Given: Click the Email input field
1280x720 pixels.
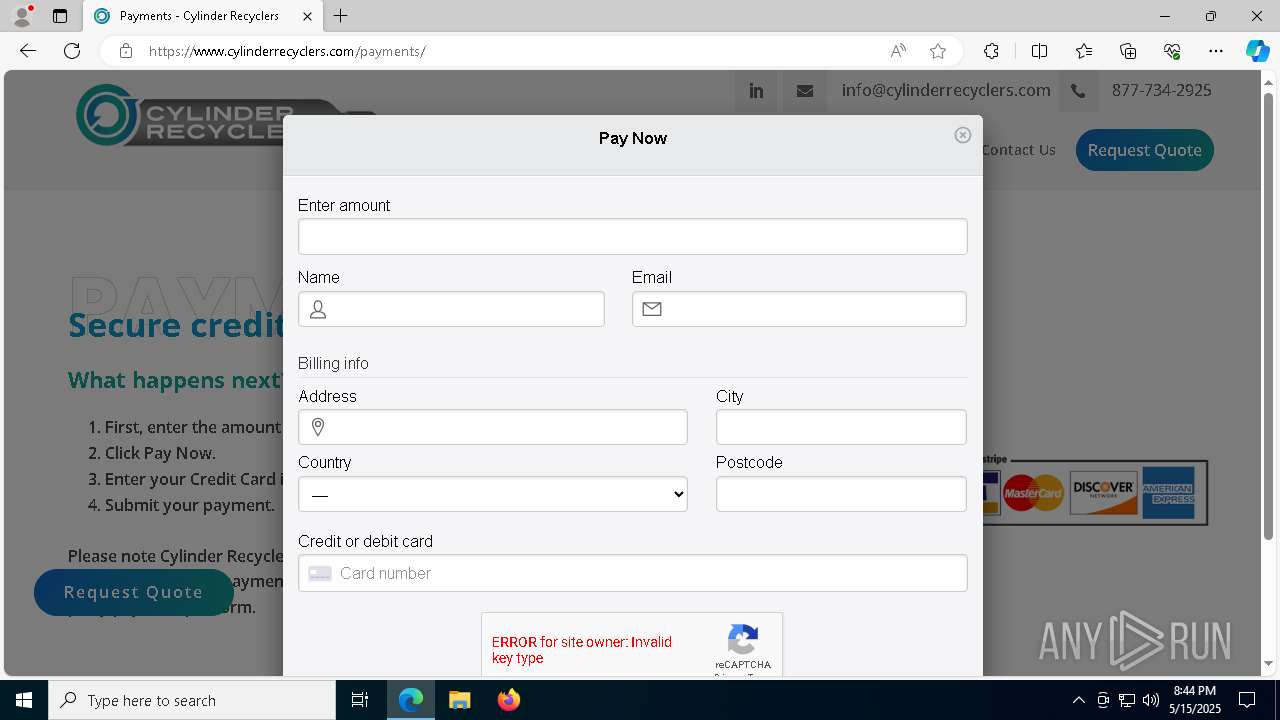Looking at the screenshot, I should [799, 309].
